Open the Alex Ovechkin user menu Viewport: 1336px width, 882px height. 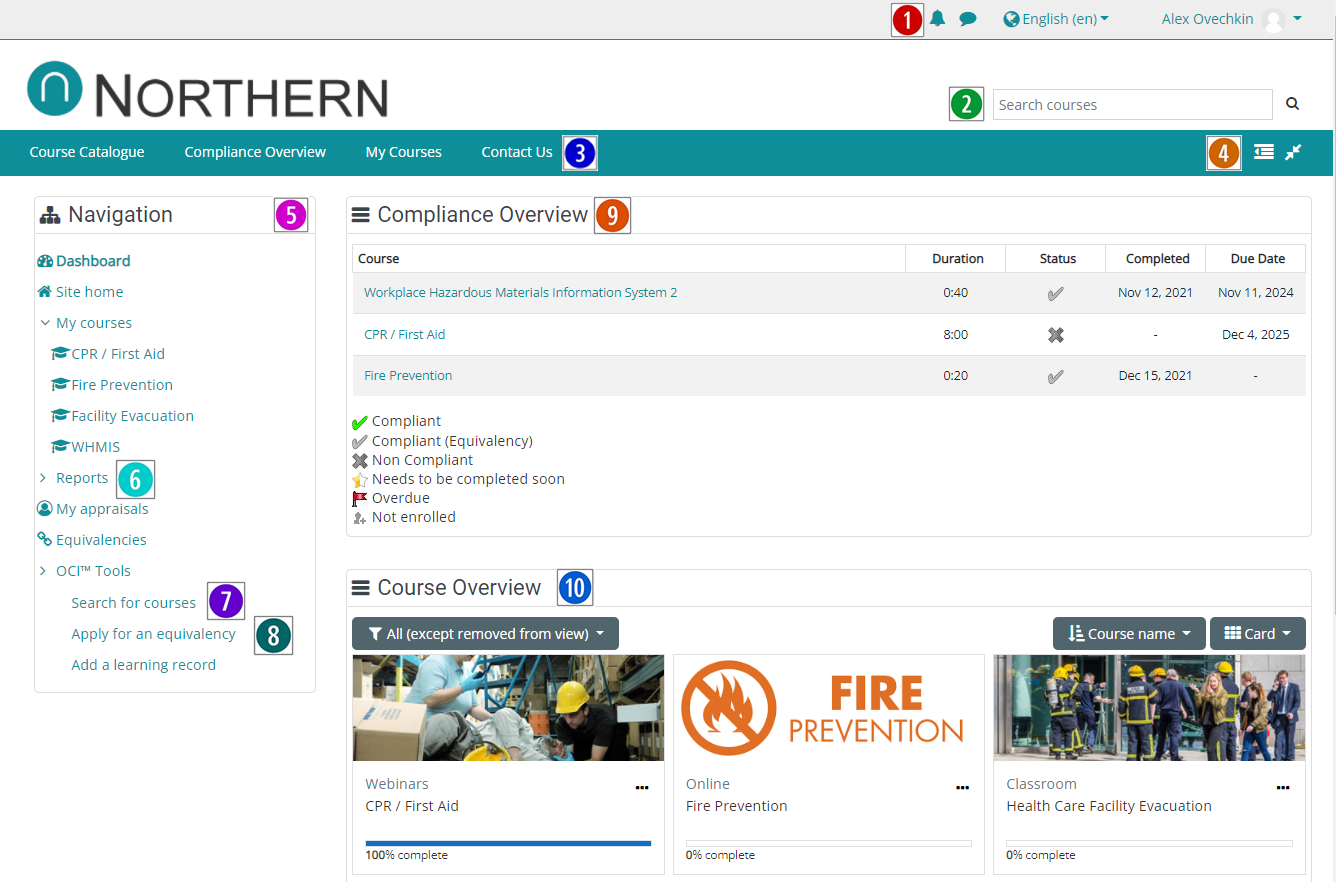[x=1230, y=19]
